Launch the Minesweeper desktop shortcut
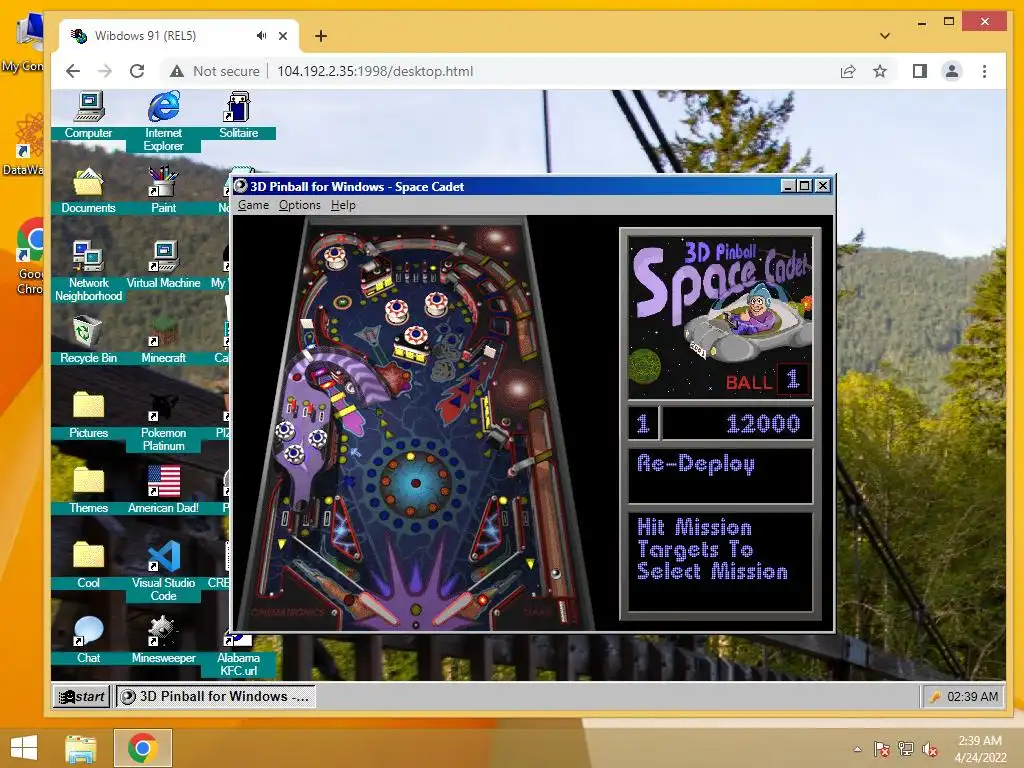This screenshot has height=768, width=1024. click(163, 640)
